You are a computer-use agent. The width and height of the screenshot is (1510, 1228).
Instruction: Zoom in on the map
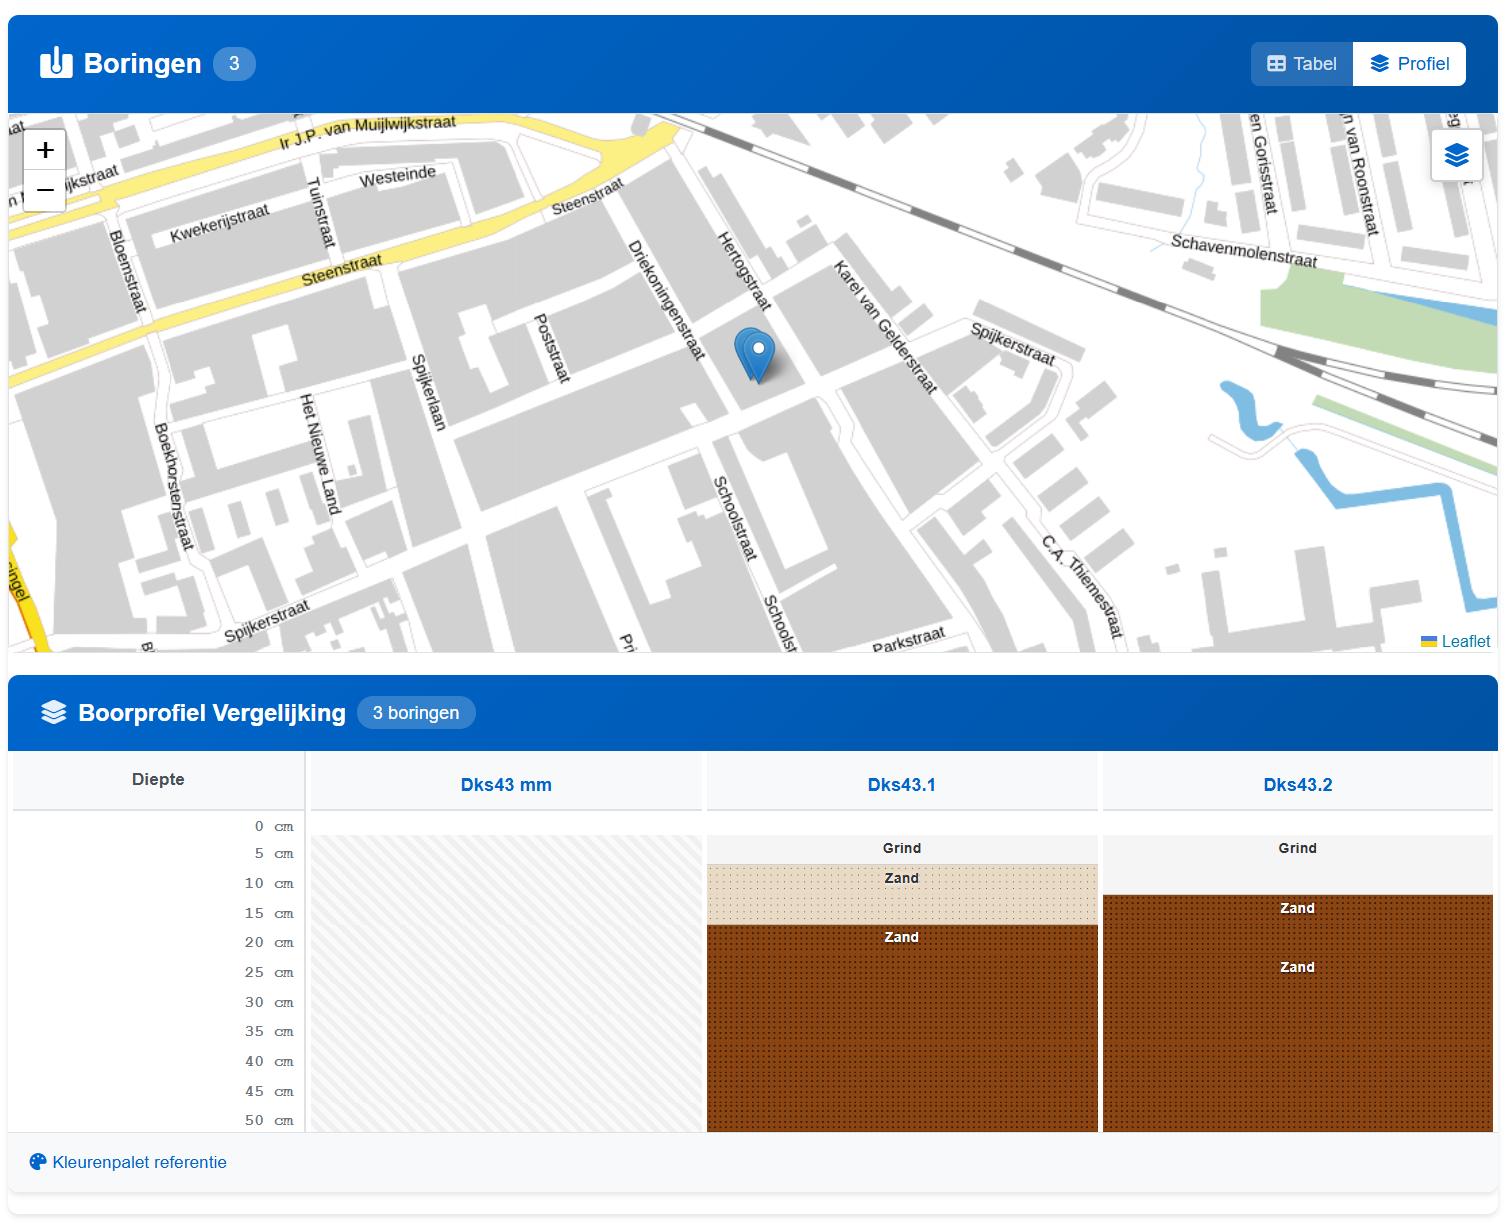click(45, 150)
